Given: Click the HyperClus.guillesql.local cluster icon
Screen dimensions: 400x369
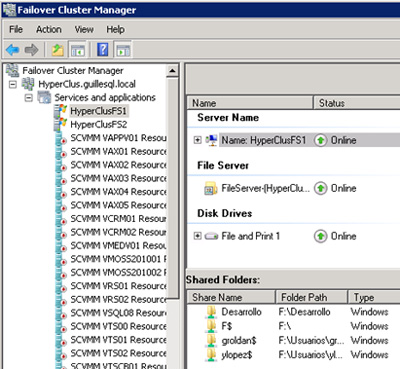Looking at the screenshot, I should pyautogui.click(x=28, y=84).
